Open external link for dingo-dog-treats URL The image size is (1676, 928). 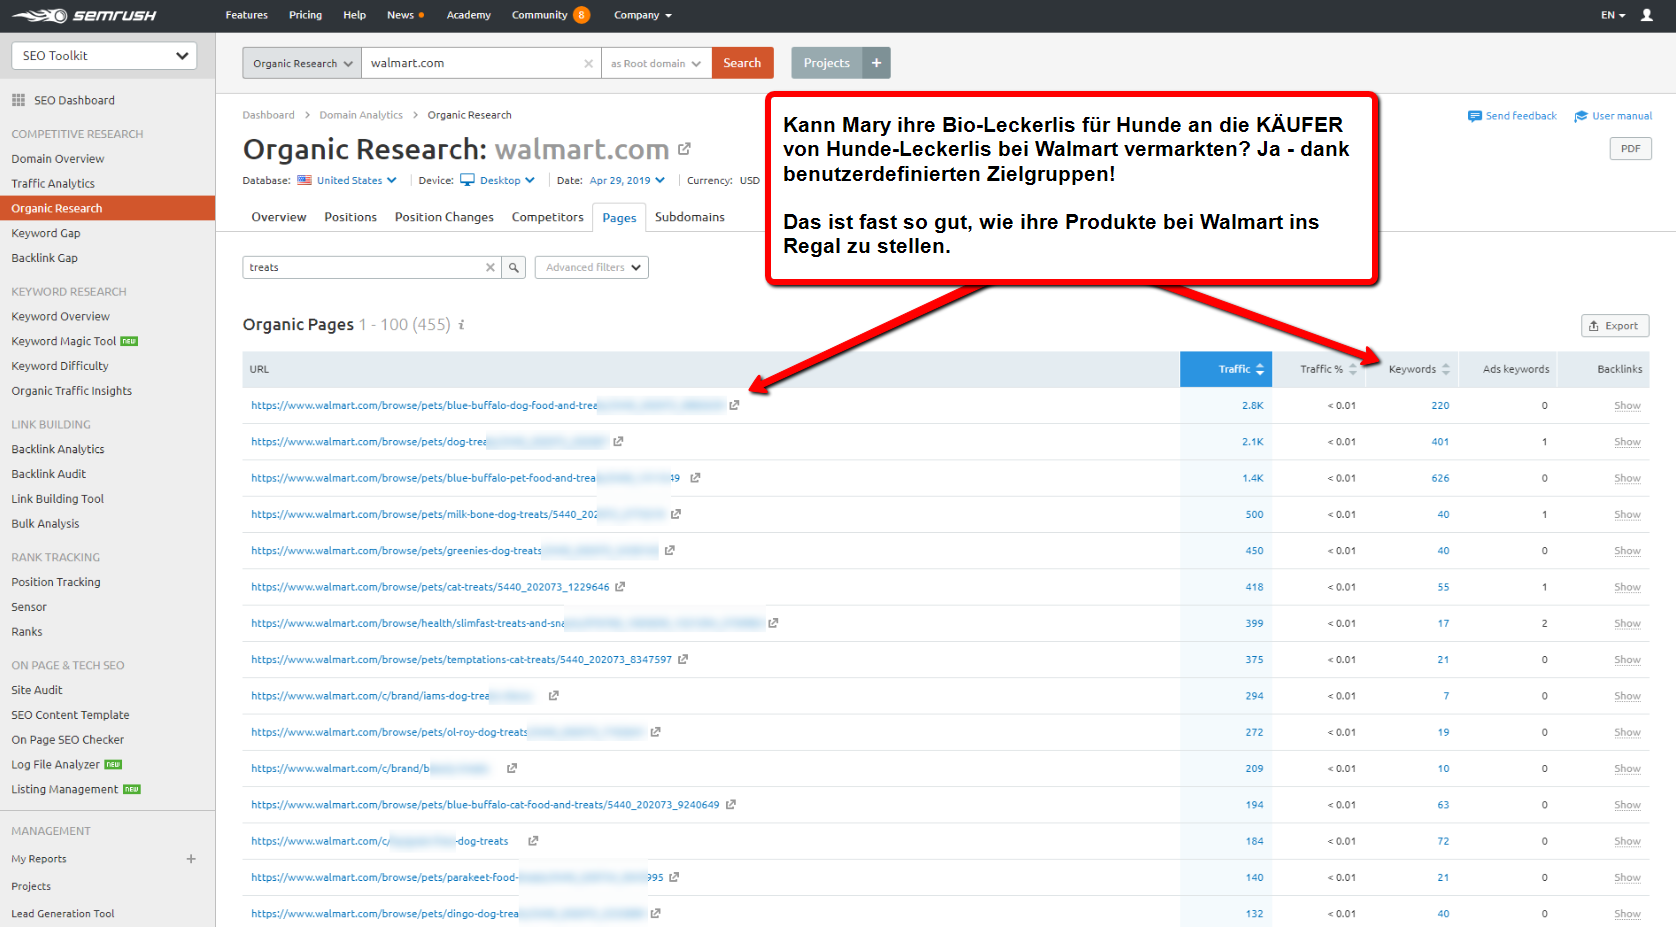click(655, 913)
